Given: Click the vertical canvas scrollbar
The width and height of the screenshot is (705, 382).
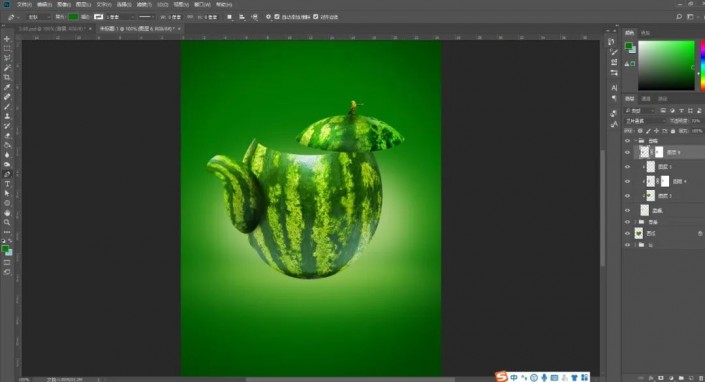Looking at the screenshot, I should (x=603, y=207).
